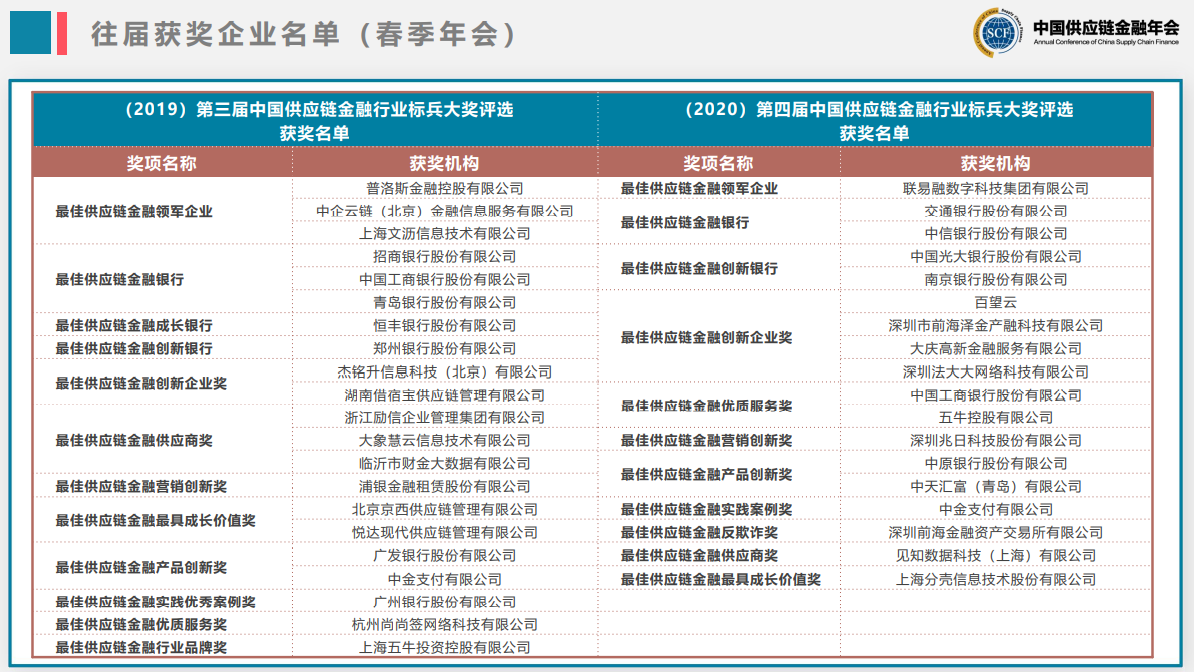
Task: Click the SCF circular logo icon
Action: pyautogui.click(x=997, y=33)
